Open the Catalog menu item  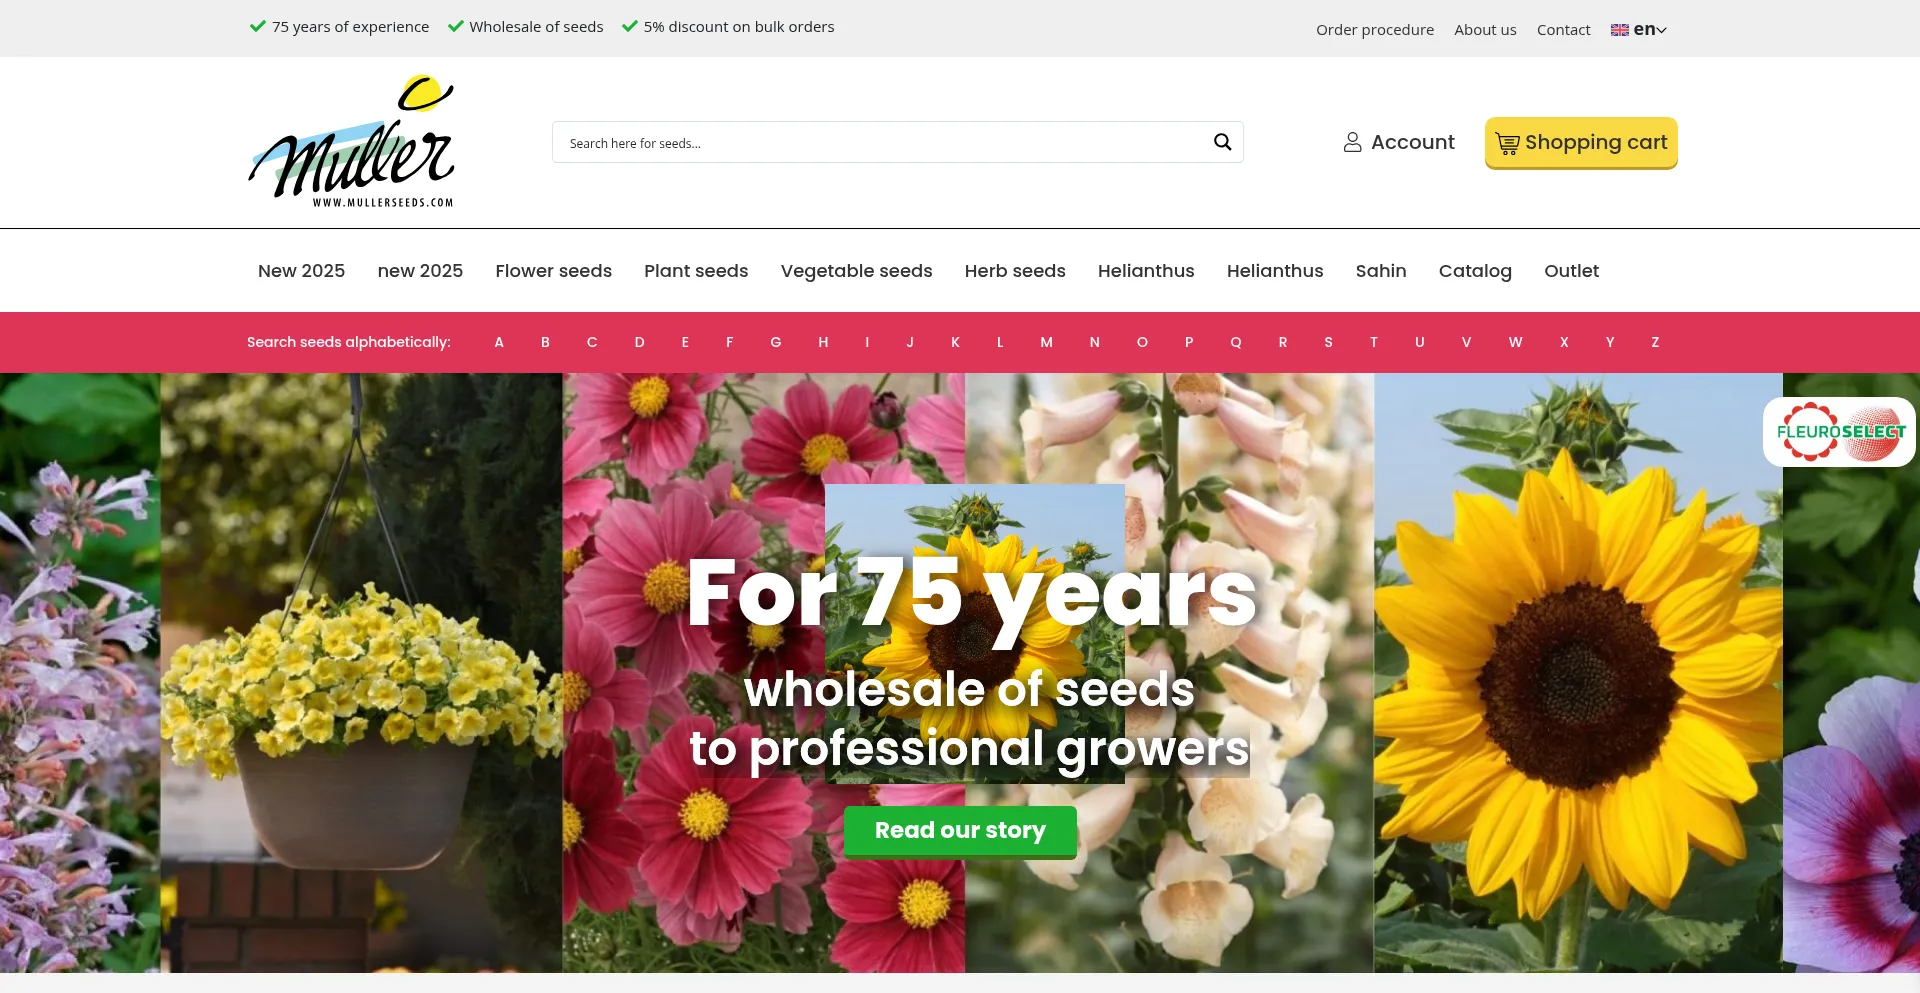(1474, 271)
